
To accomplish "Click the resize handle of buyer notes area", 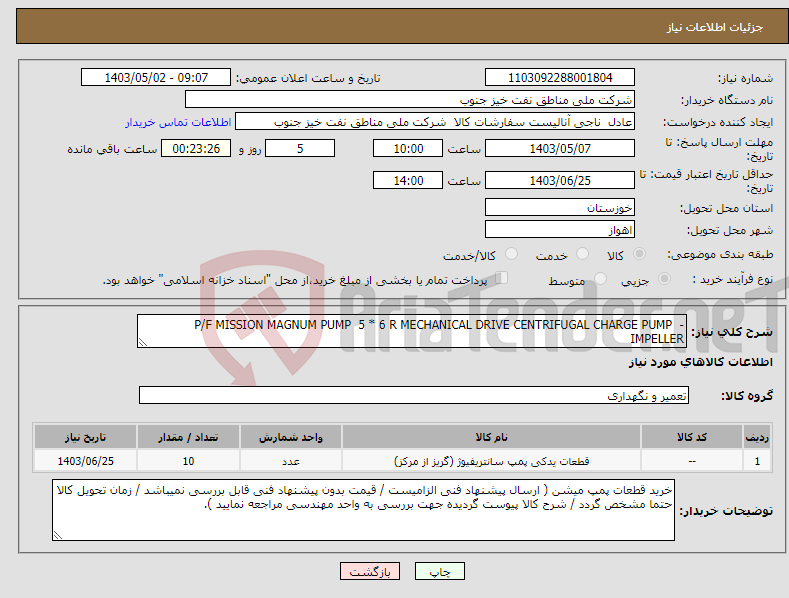I will [58, 535].
